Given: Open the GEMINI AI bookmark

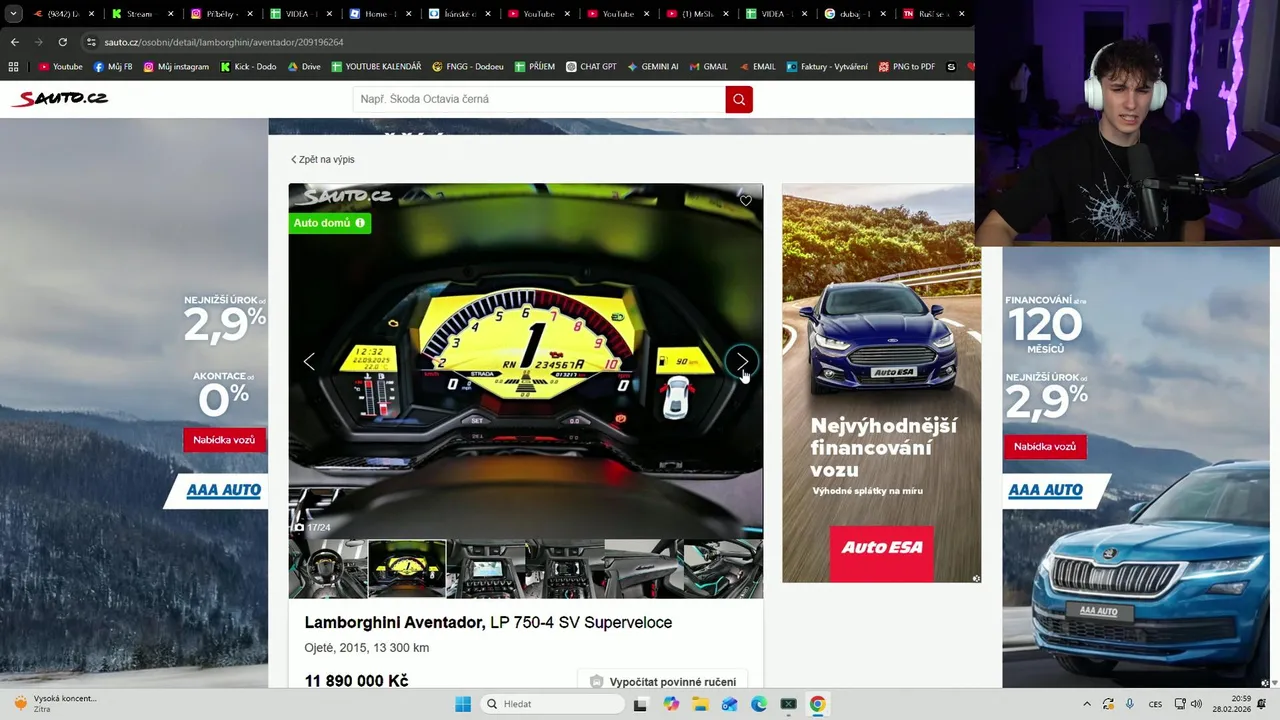Looking at the screenshot, I should click(653, 67).
